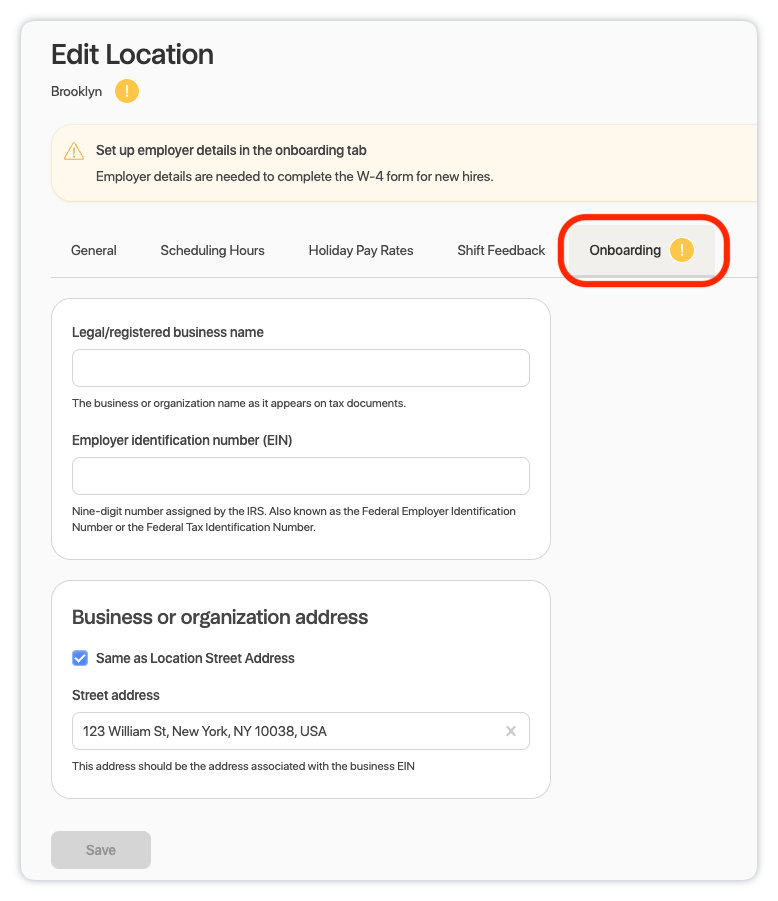778x901 pixels.
Task: Click the 'Business or organization address' heading
Action: pos(220,617)
